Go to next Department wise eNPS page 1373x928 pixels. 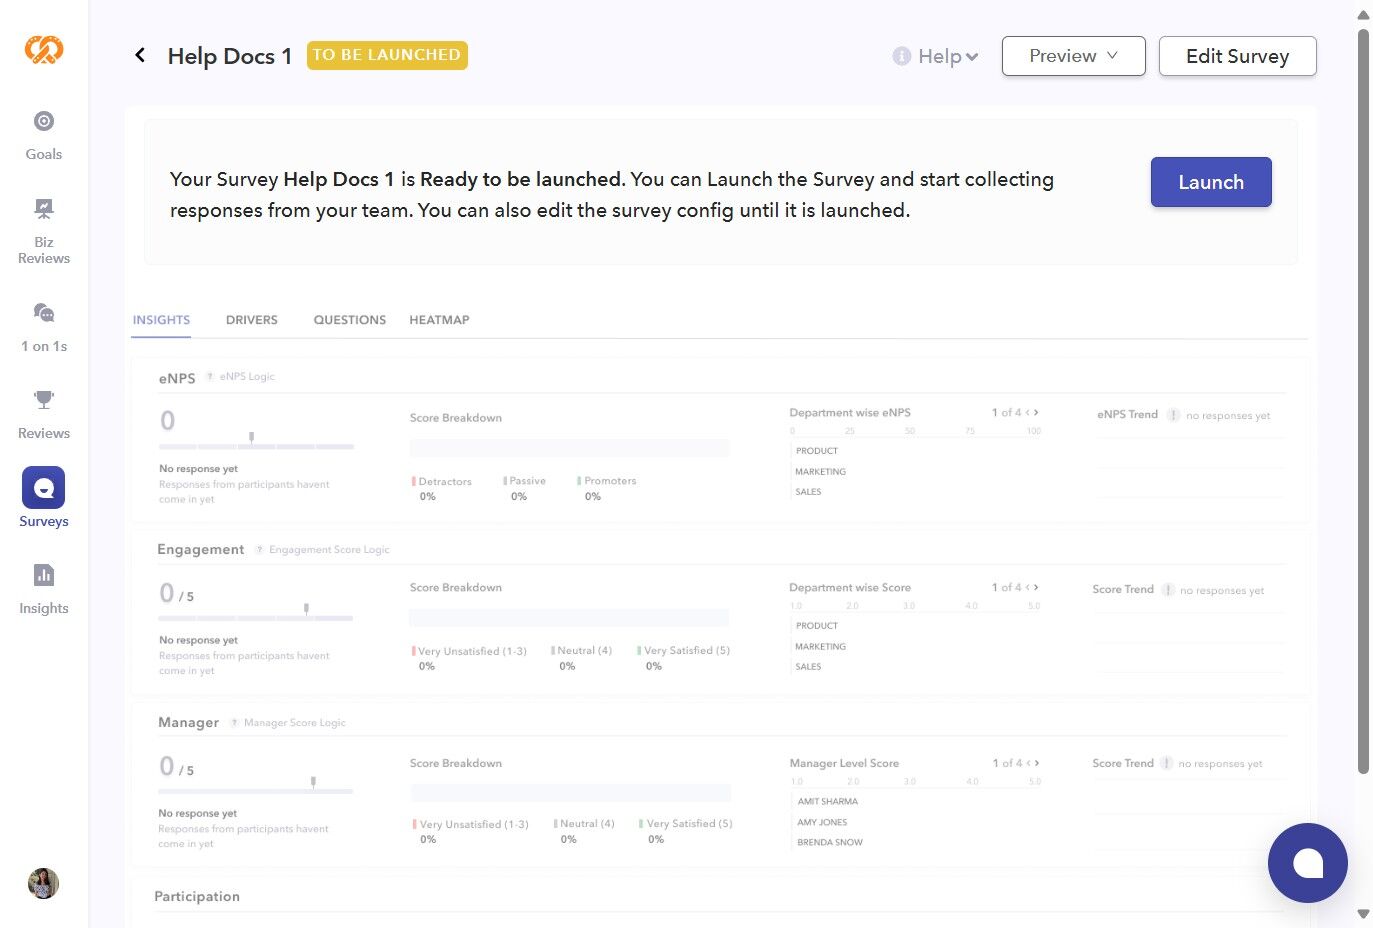pyautogui.click(x=1036, y=412)
